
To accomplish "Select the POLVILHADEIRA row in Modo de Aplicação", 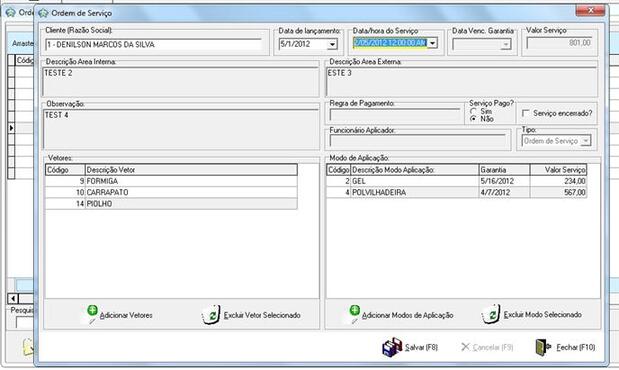I will (456, 192).
